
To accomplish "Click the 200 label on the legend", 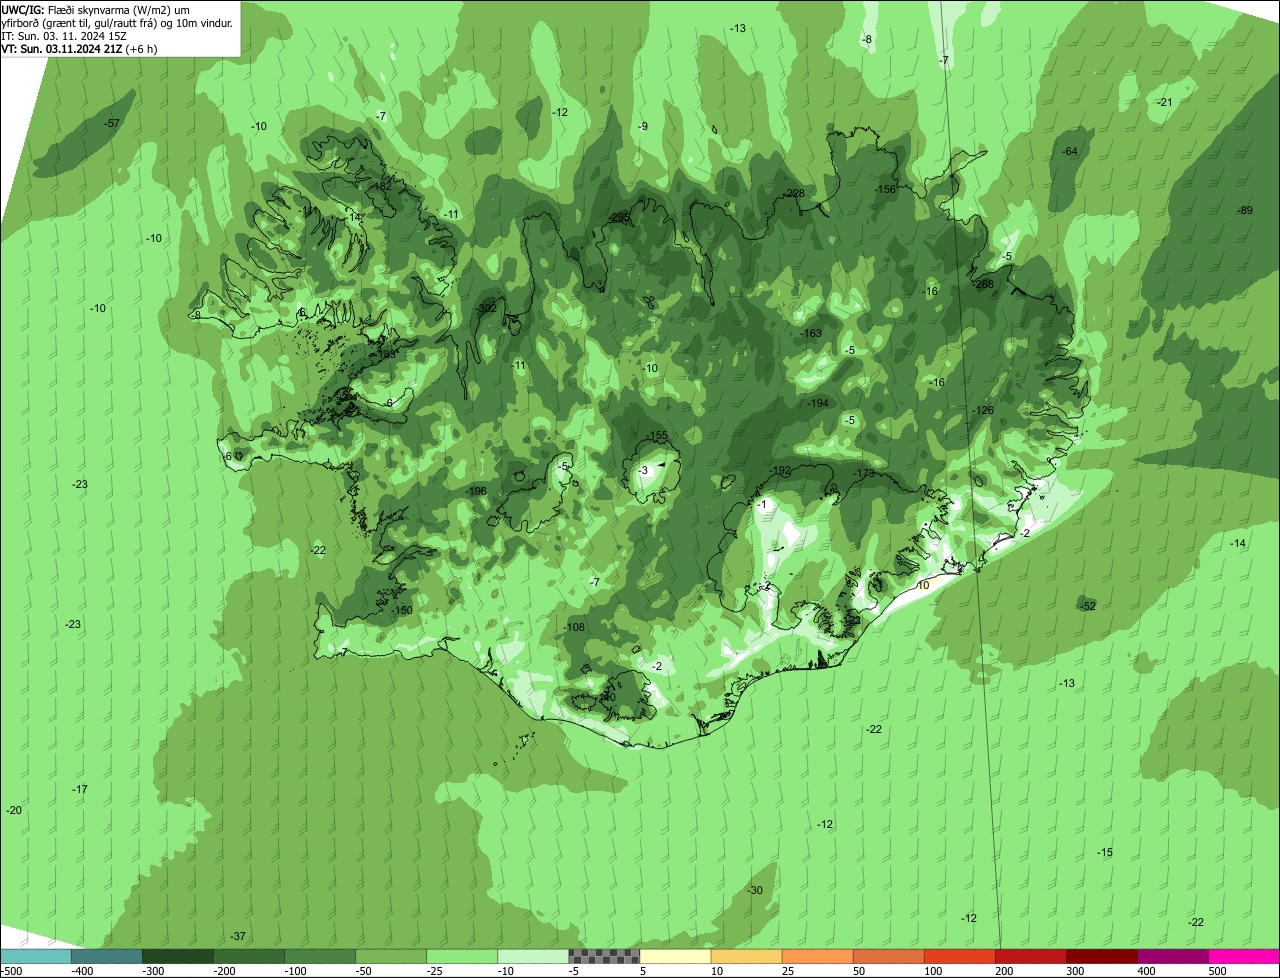I will point(1005,971).
